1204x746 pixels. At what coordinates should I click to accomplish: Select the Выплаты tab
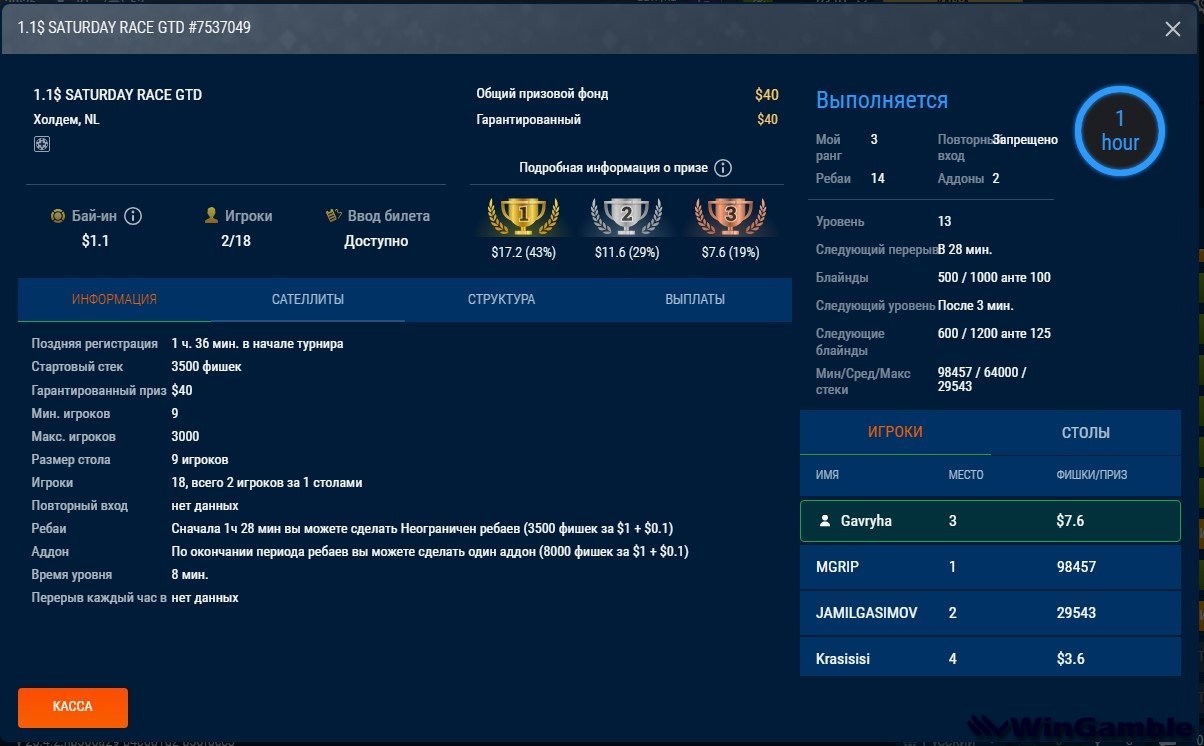click(x=695, y=300)
